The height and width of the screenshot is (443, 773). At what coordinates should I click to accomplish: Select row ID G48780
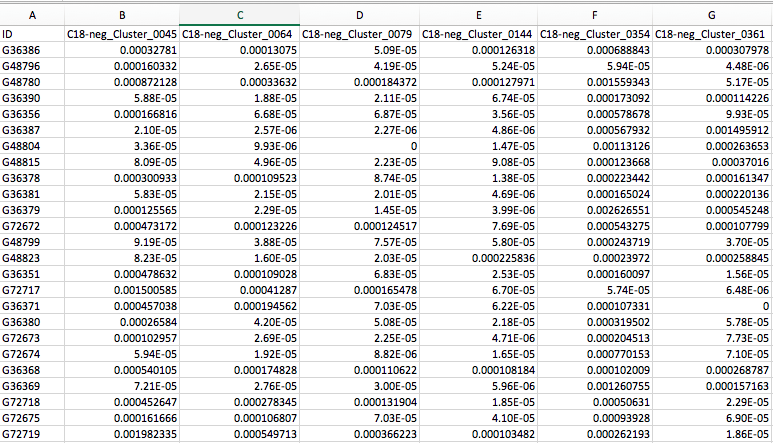coord(32,82)
